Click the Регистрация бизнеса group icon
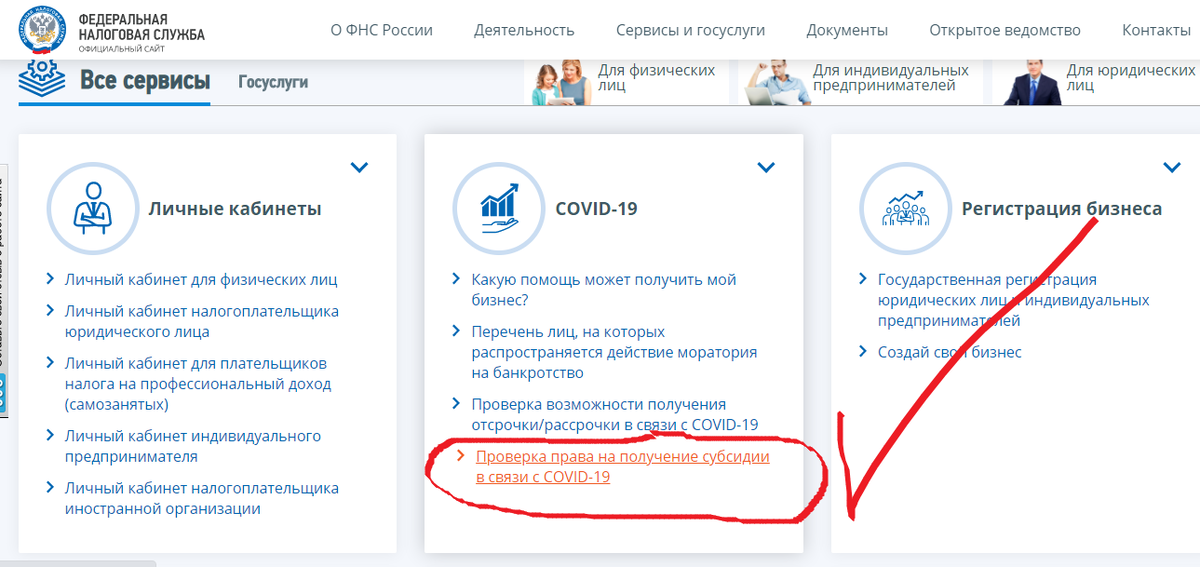Screen dimensions: 1200x567 click(904, 208)
